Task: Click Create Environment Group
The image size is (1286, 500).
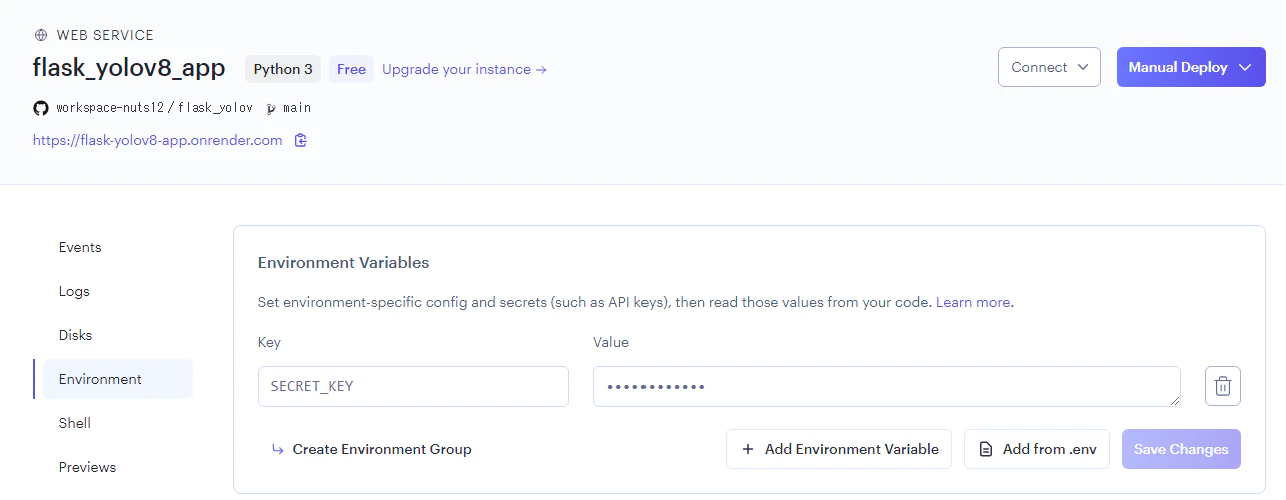Action: pyautogui.click(x=371, y=449)
